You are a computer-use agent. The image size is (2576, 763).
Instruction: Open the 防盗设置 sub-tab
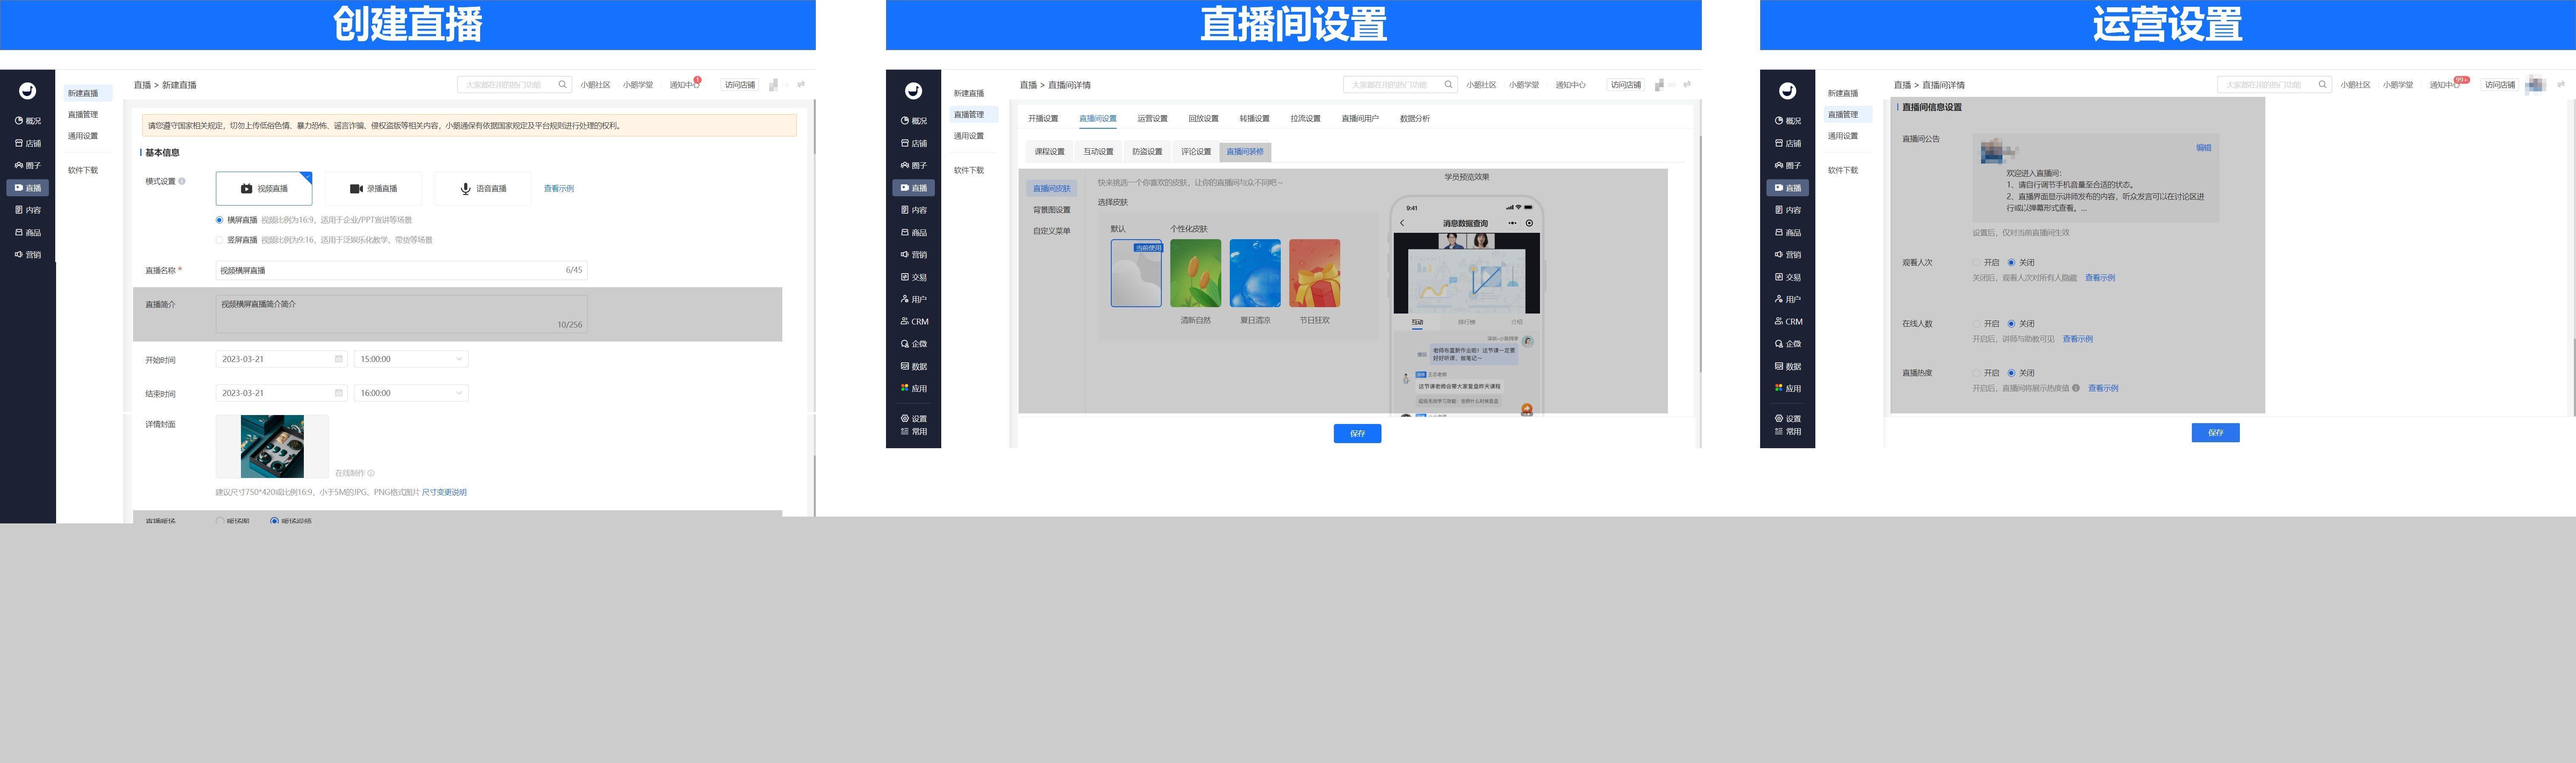tap(1147, 152)
